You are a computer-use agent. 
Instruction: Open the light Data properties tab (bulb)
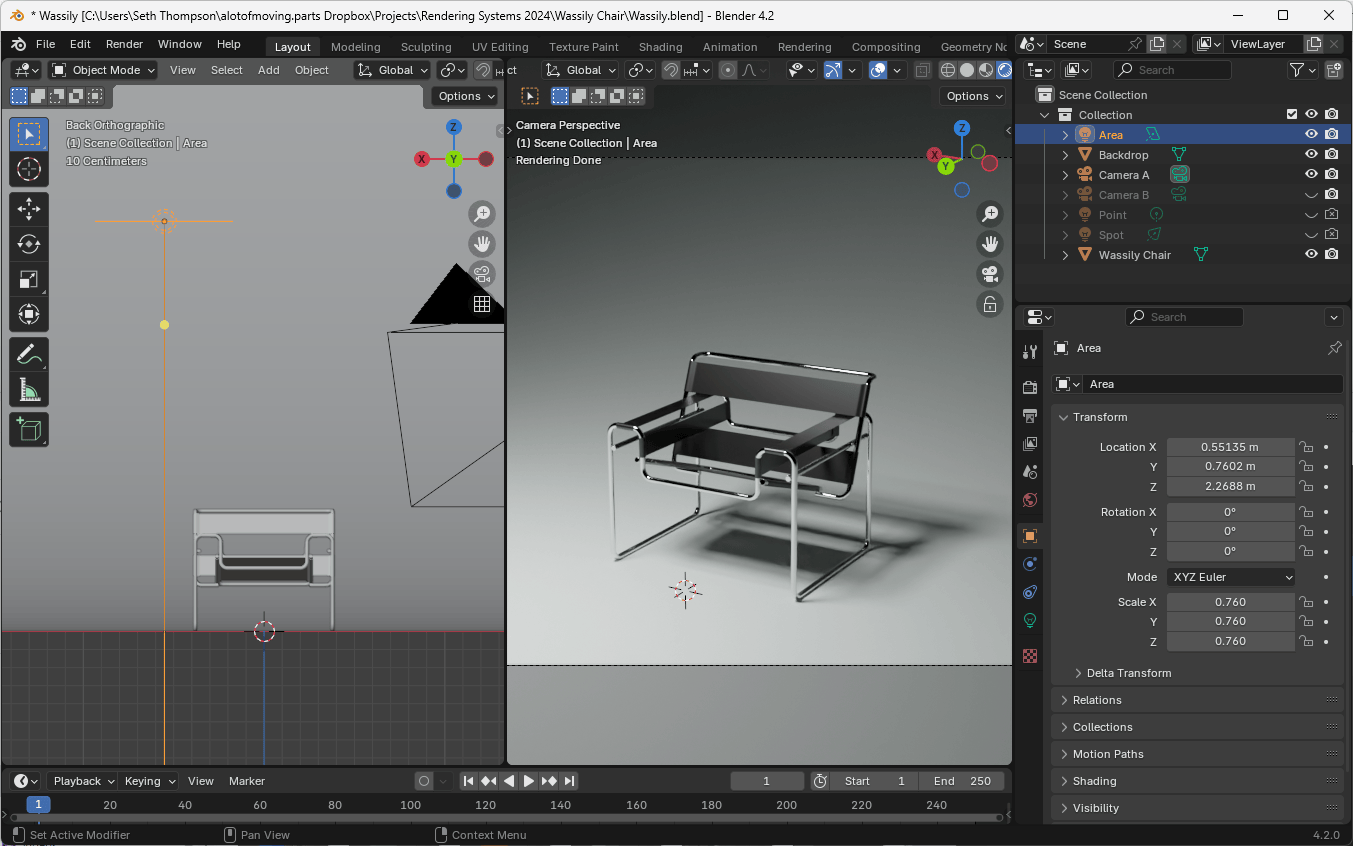1030,620
